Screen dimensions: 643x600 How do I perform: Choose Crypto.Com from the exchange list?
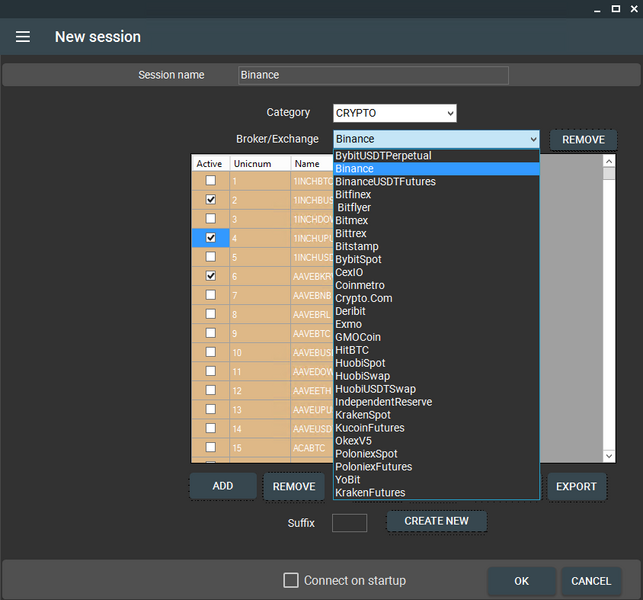click(x=364, y=298)
